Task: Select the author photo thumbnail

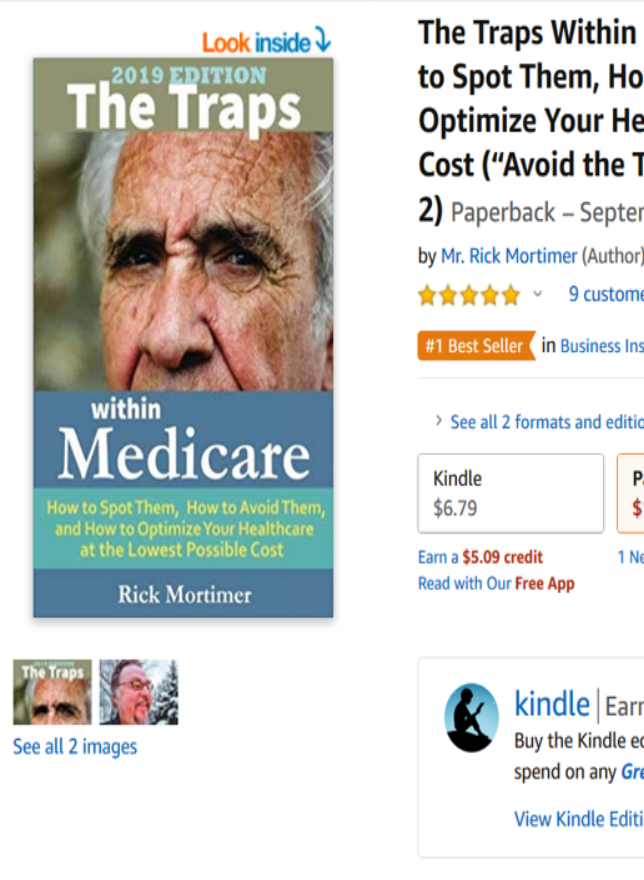Action: point(139,692)
